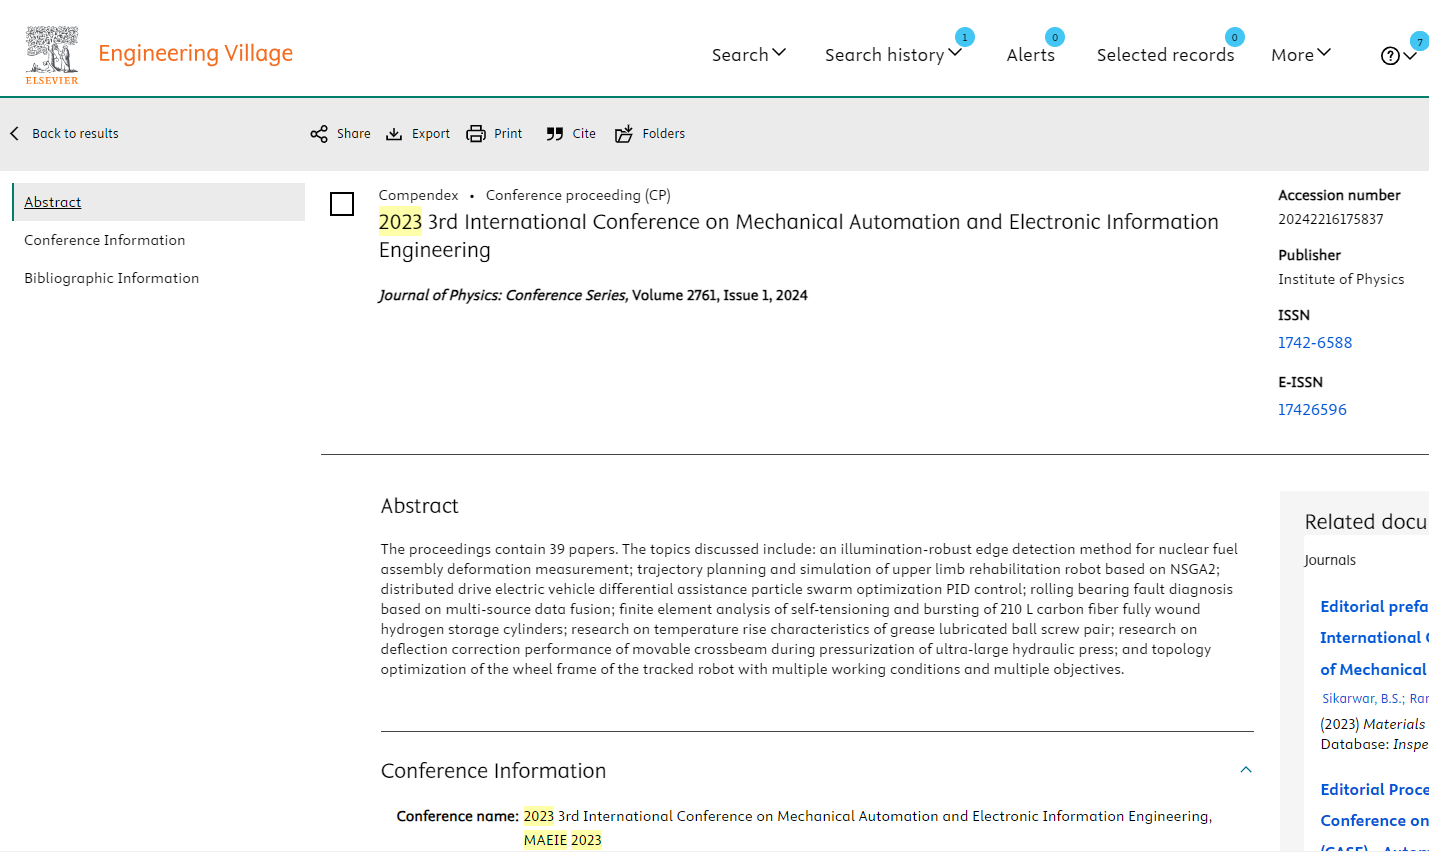Click the Export download icon

[x=394, y=134]
